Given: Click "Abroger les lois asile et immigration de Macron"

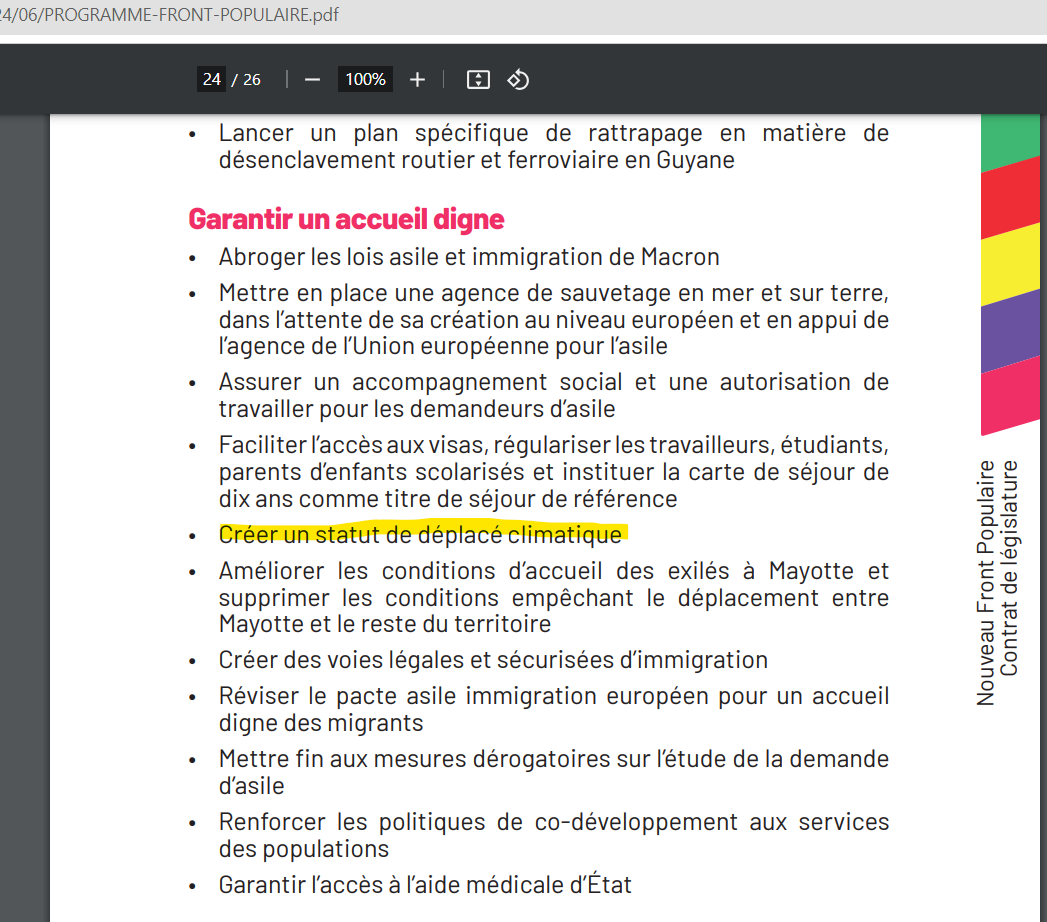Looking at the screenshot, I should click(x=469, y=257).
